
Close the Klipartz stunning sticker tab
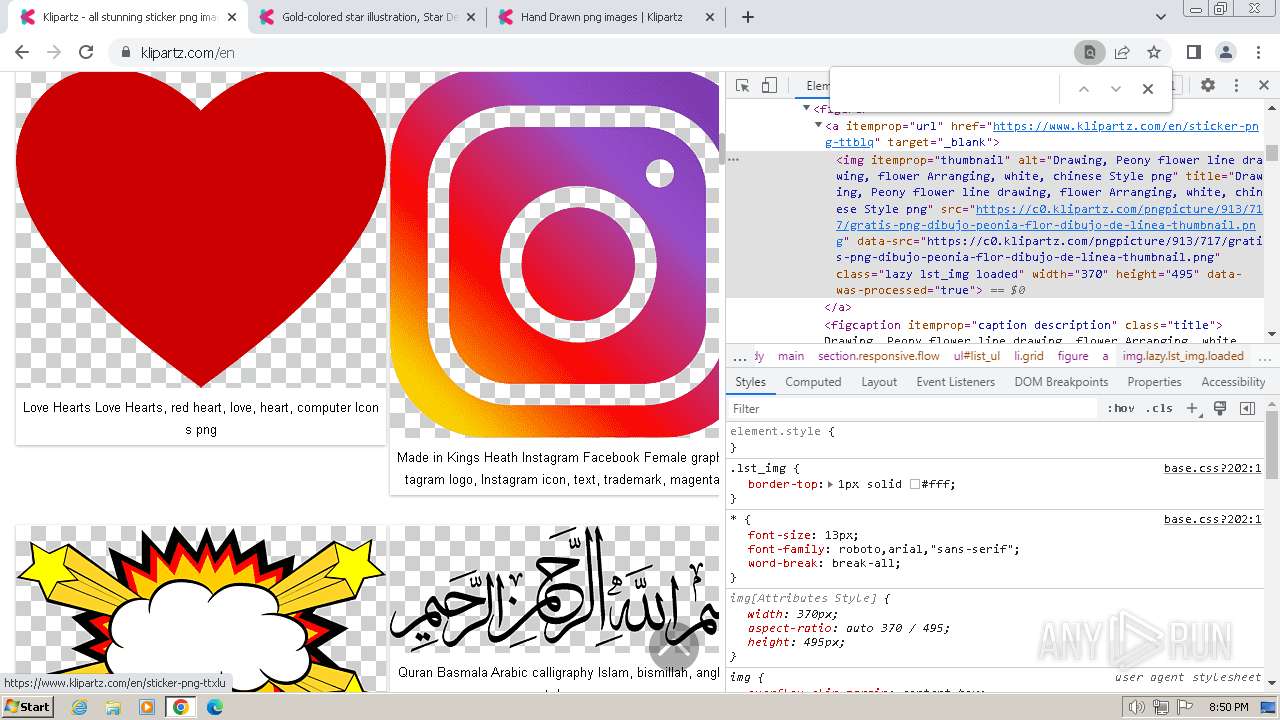(232, 17)
